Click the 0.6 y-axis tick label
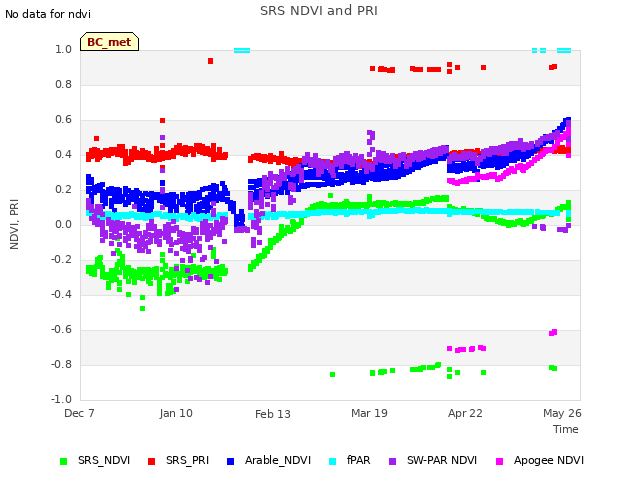Viewport: 640px width, 480px height. coord(63,120)
